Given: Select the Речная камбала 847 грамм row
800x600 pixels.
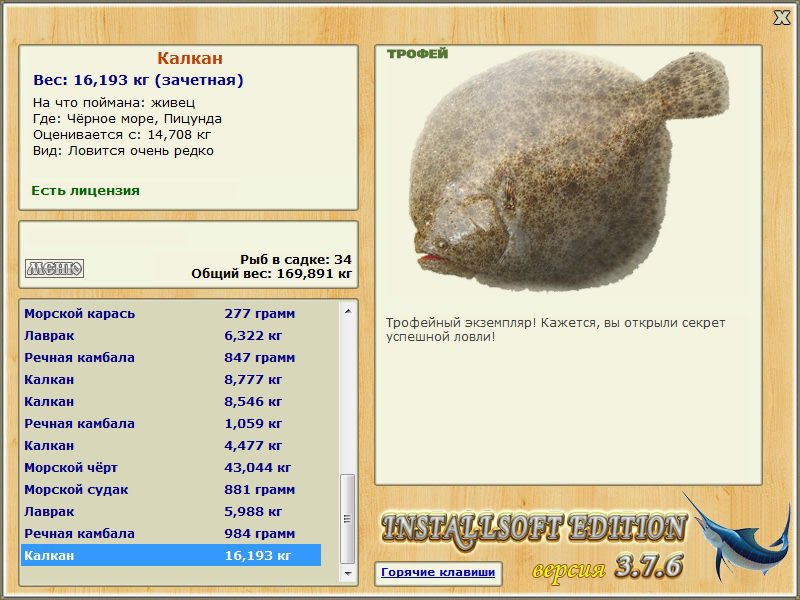Looking at the screenshot, I should pos(171,357).
